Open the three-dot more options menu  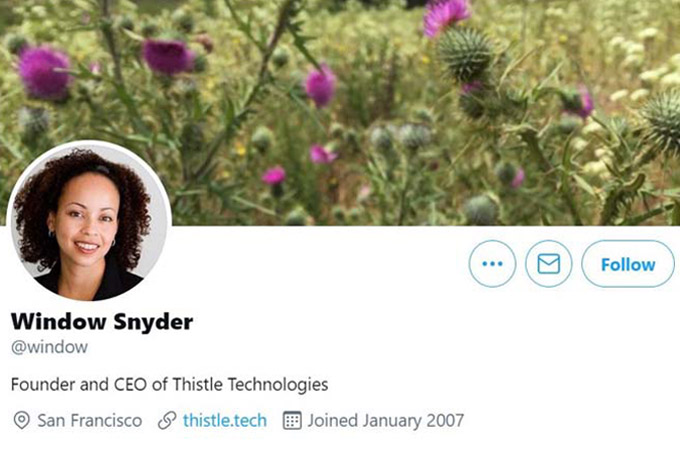tap(492, 264)
